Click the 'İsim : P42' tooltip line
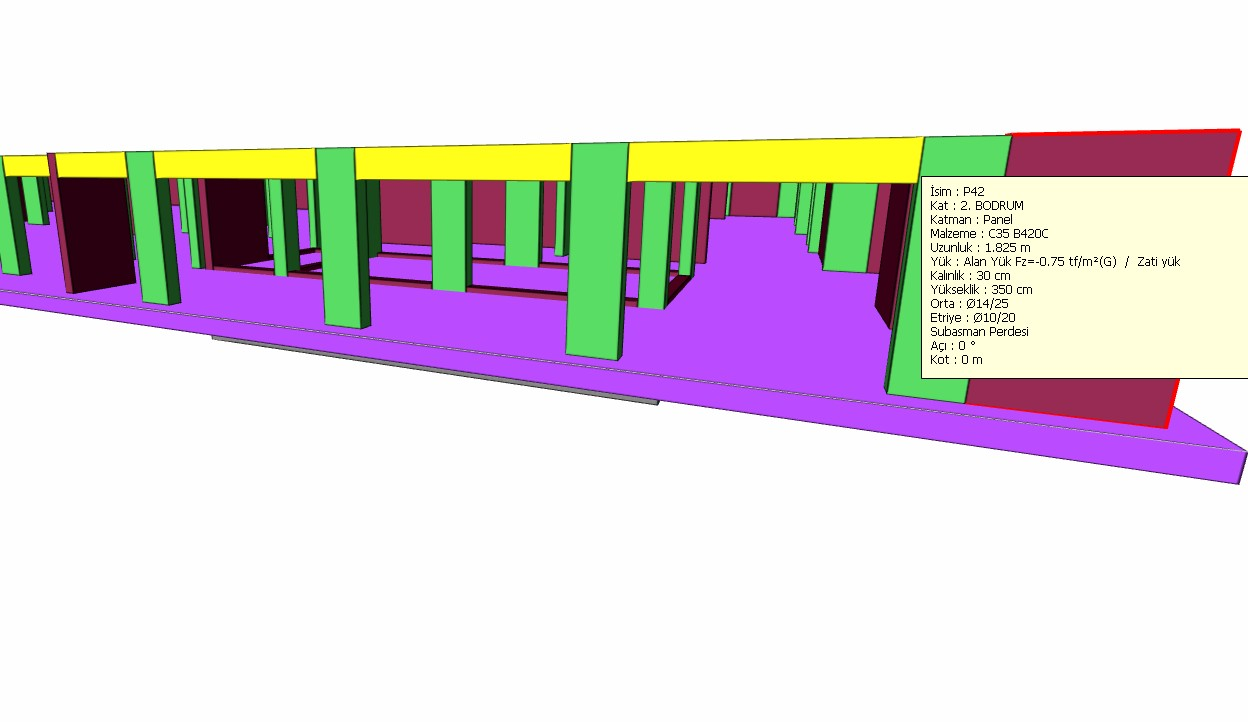 coord(958,192)
